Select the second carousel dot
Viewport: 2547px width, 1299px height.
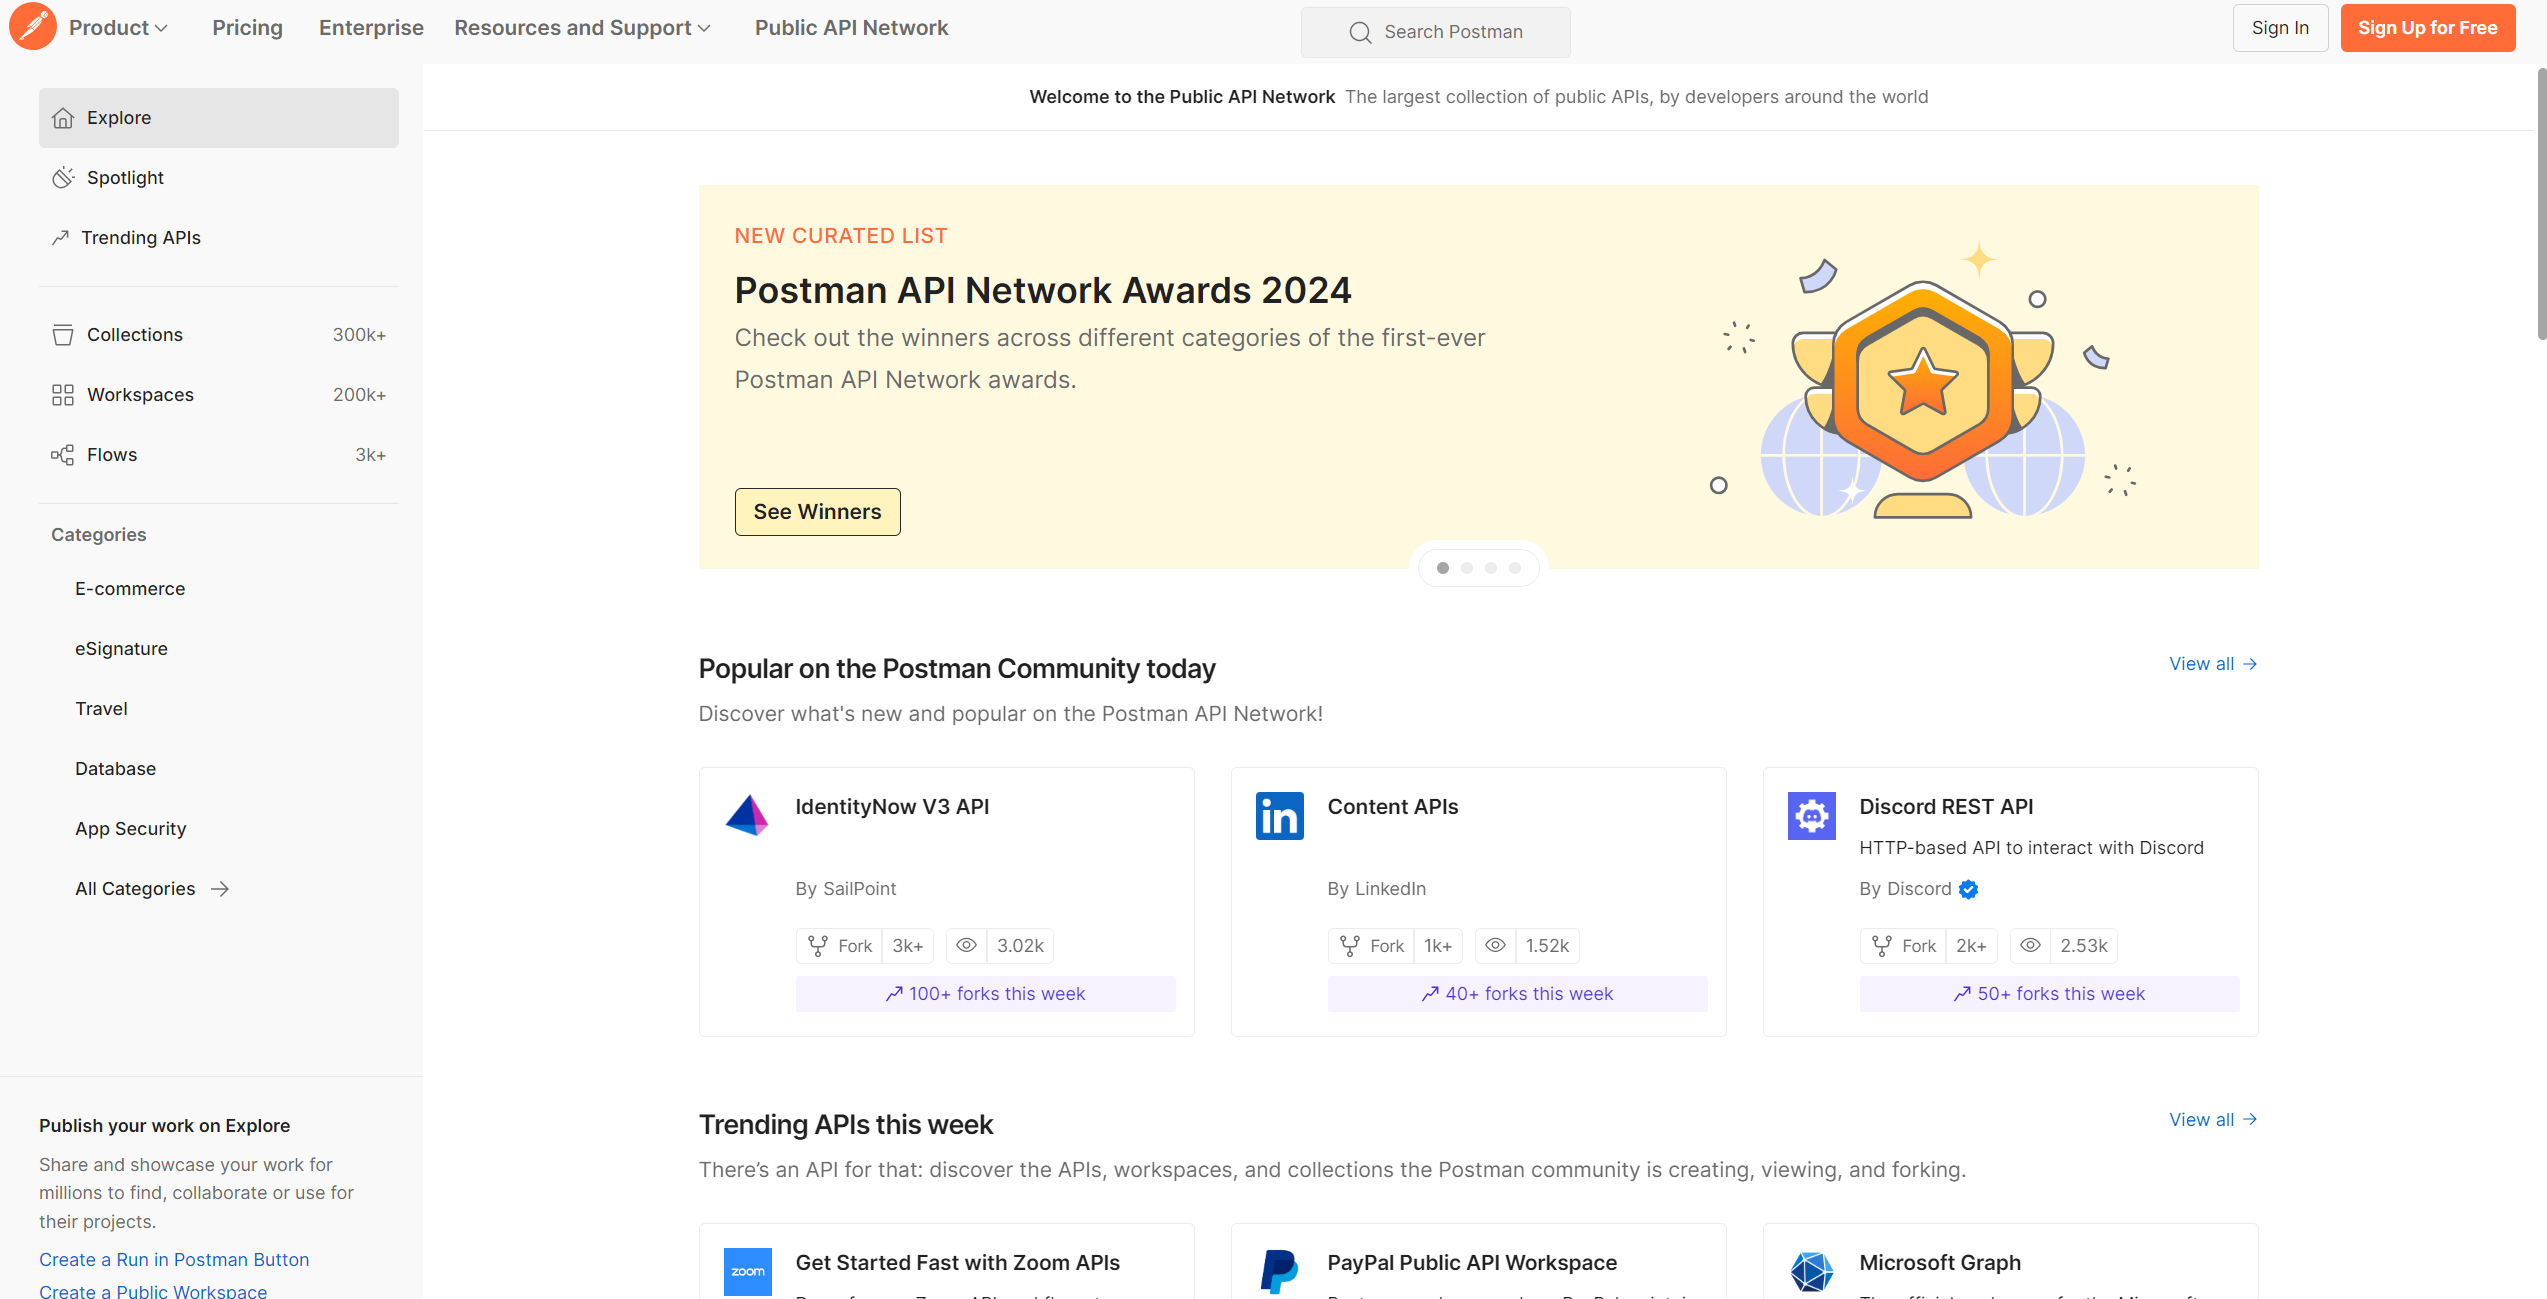pos(1467,568)
